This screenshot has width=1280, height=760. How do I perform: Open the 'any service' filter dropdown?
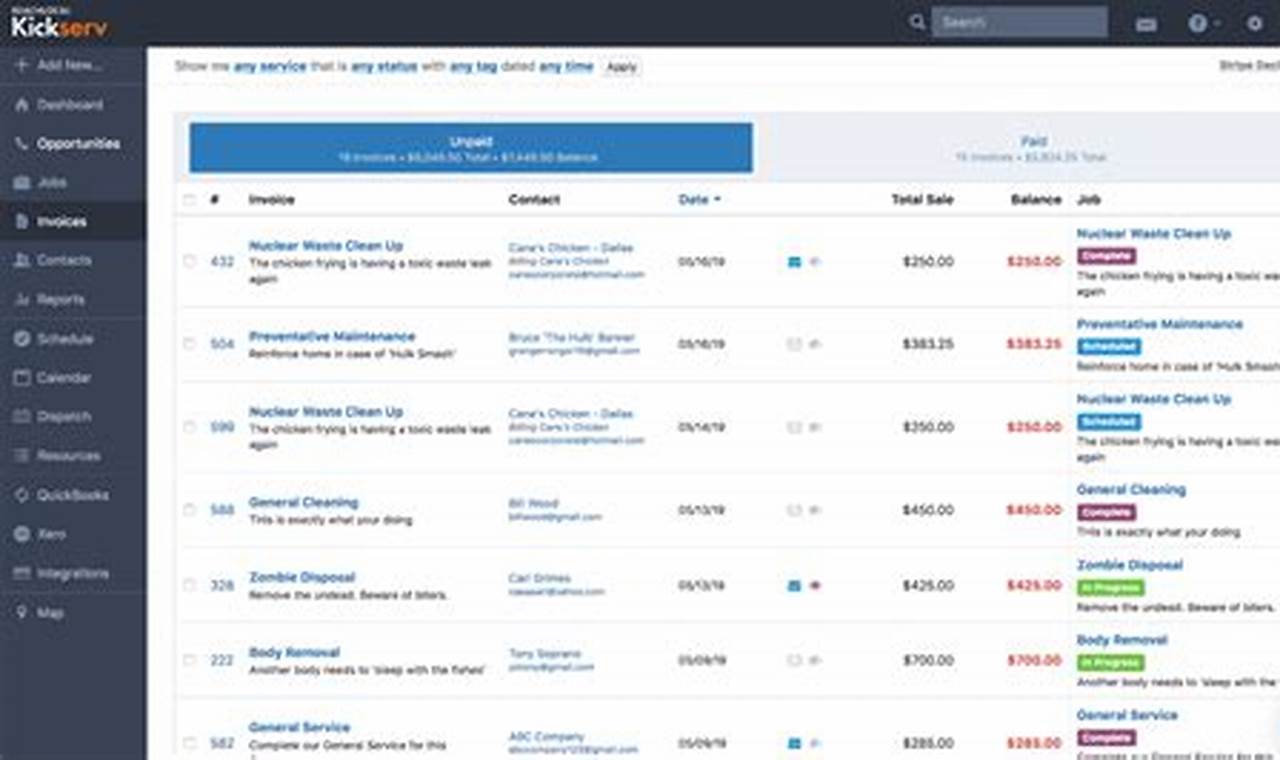point(270,67)
